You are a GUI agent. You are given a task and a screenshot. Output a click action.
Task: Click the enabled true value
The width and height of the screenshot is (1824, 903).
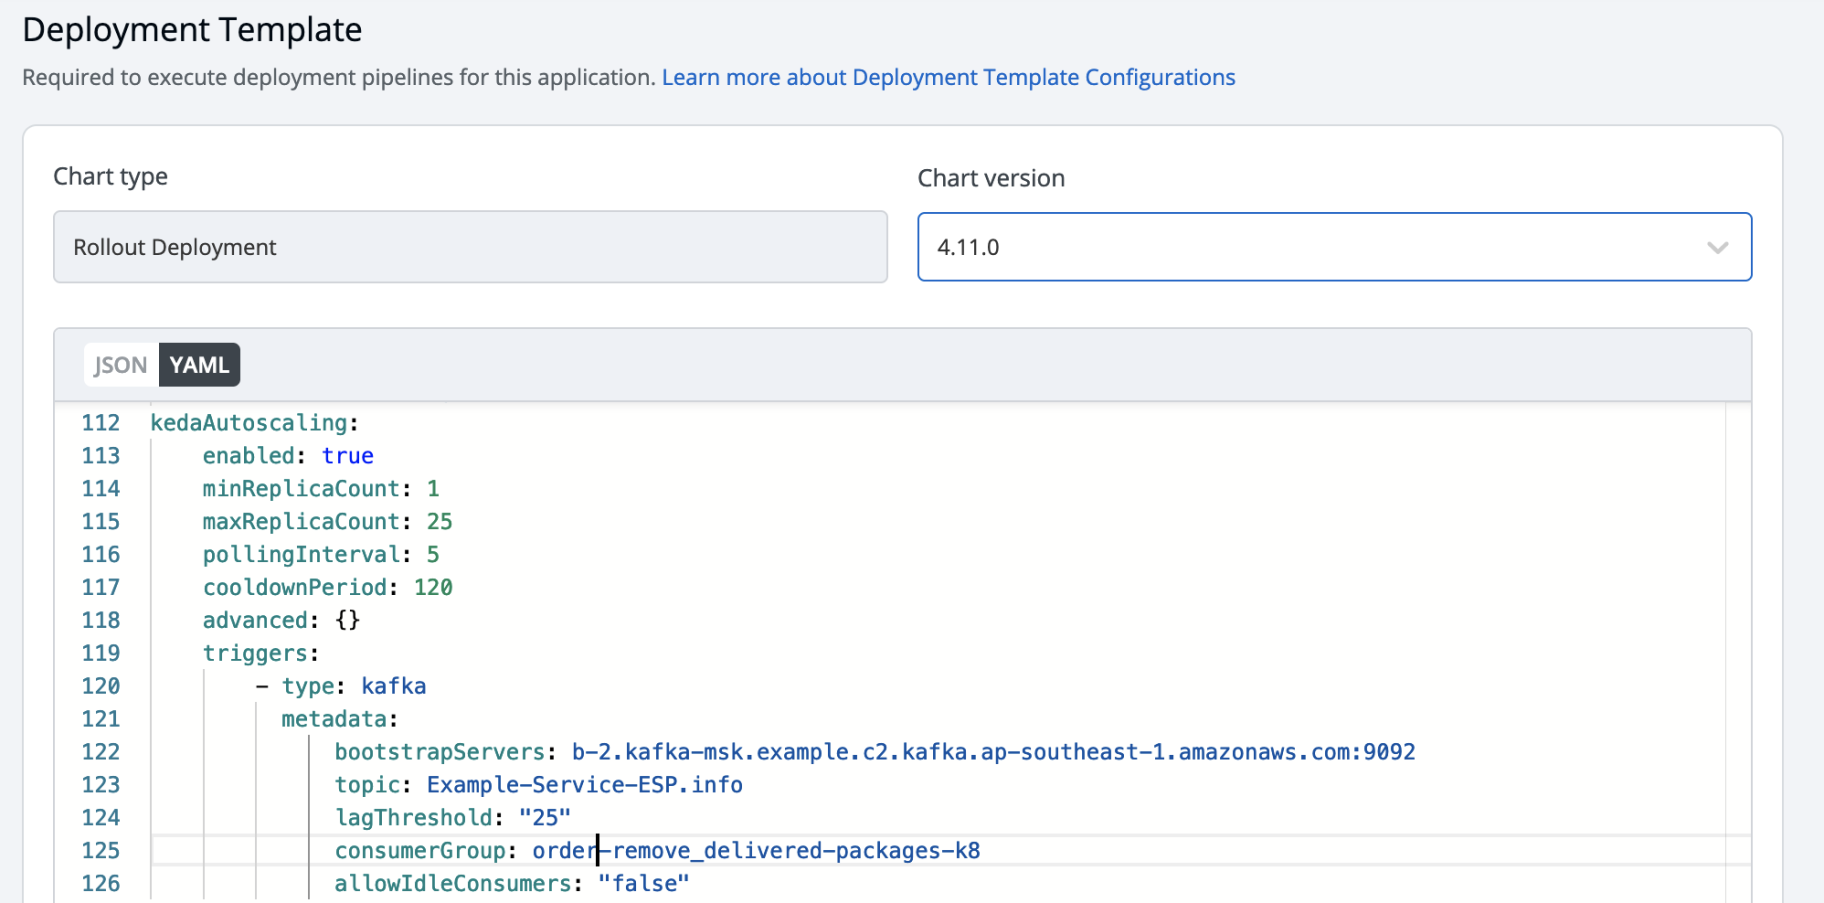(x=347, y=456)
